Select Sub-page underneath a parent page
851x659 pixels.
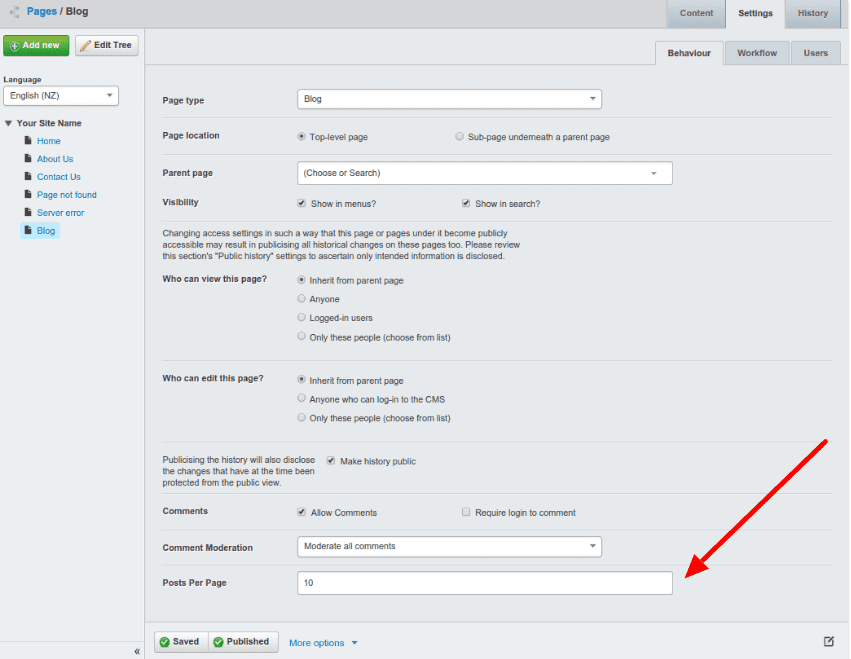[x=459, y=136]
